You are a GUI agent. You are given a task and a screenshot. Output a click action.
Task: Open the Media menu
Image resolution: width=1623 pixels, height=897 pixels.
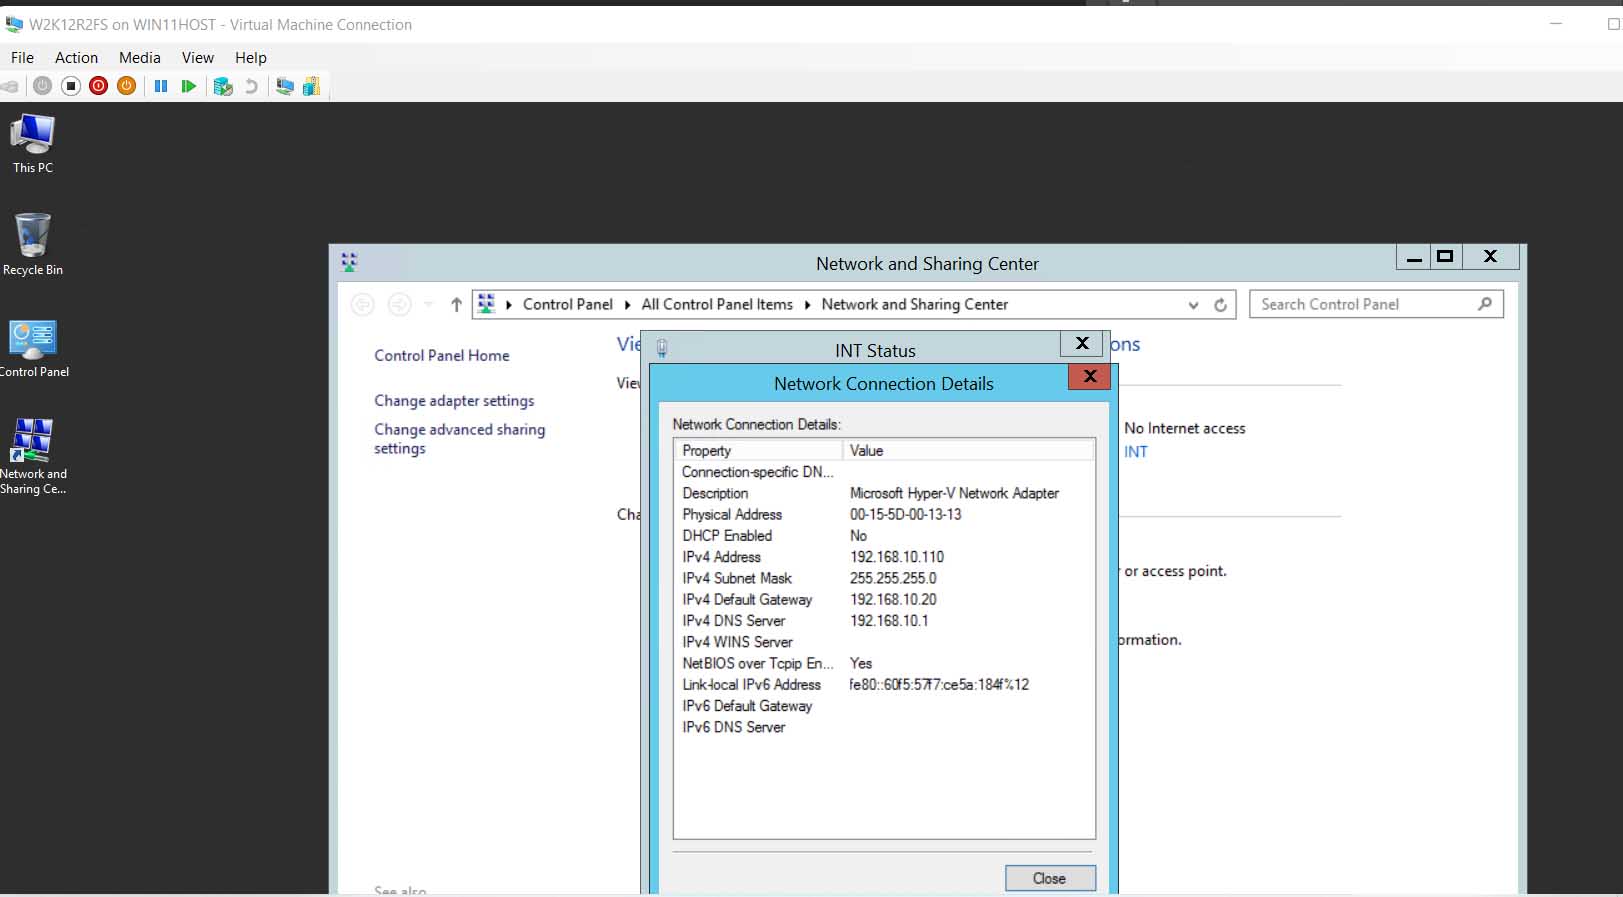(140, 58)
